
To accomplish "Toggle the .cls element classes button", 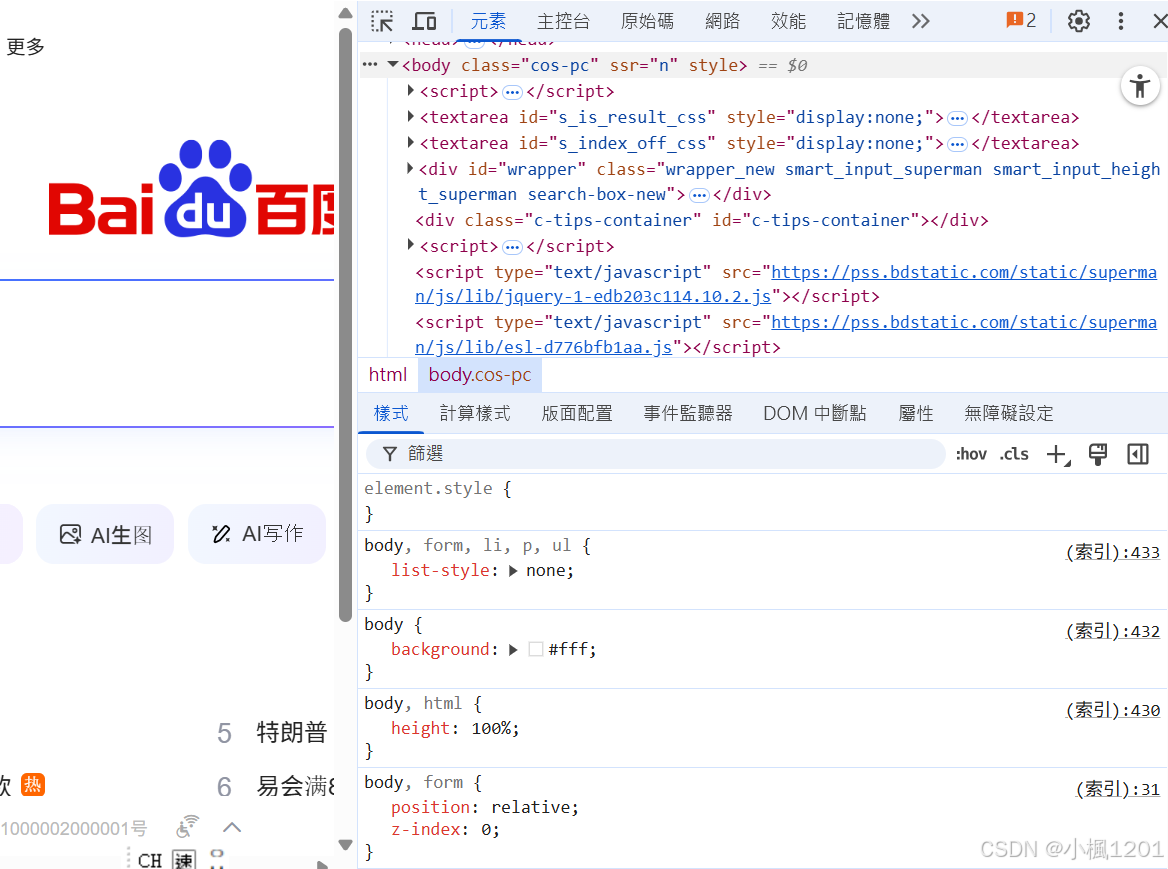I will click(1014, 454).
